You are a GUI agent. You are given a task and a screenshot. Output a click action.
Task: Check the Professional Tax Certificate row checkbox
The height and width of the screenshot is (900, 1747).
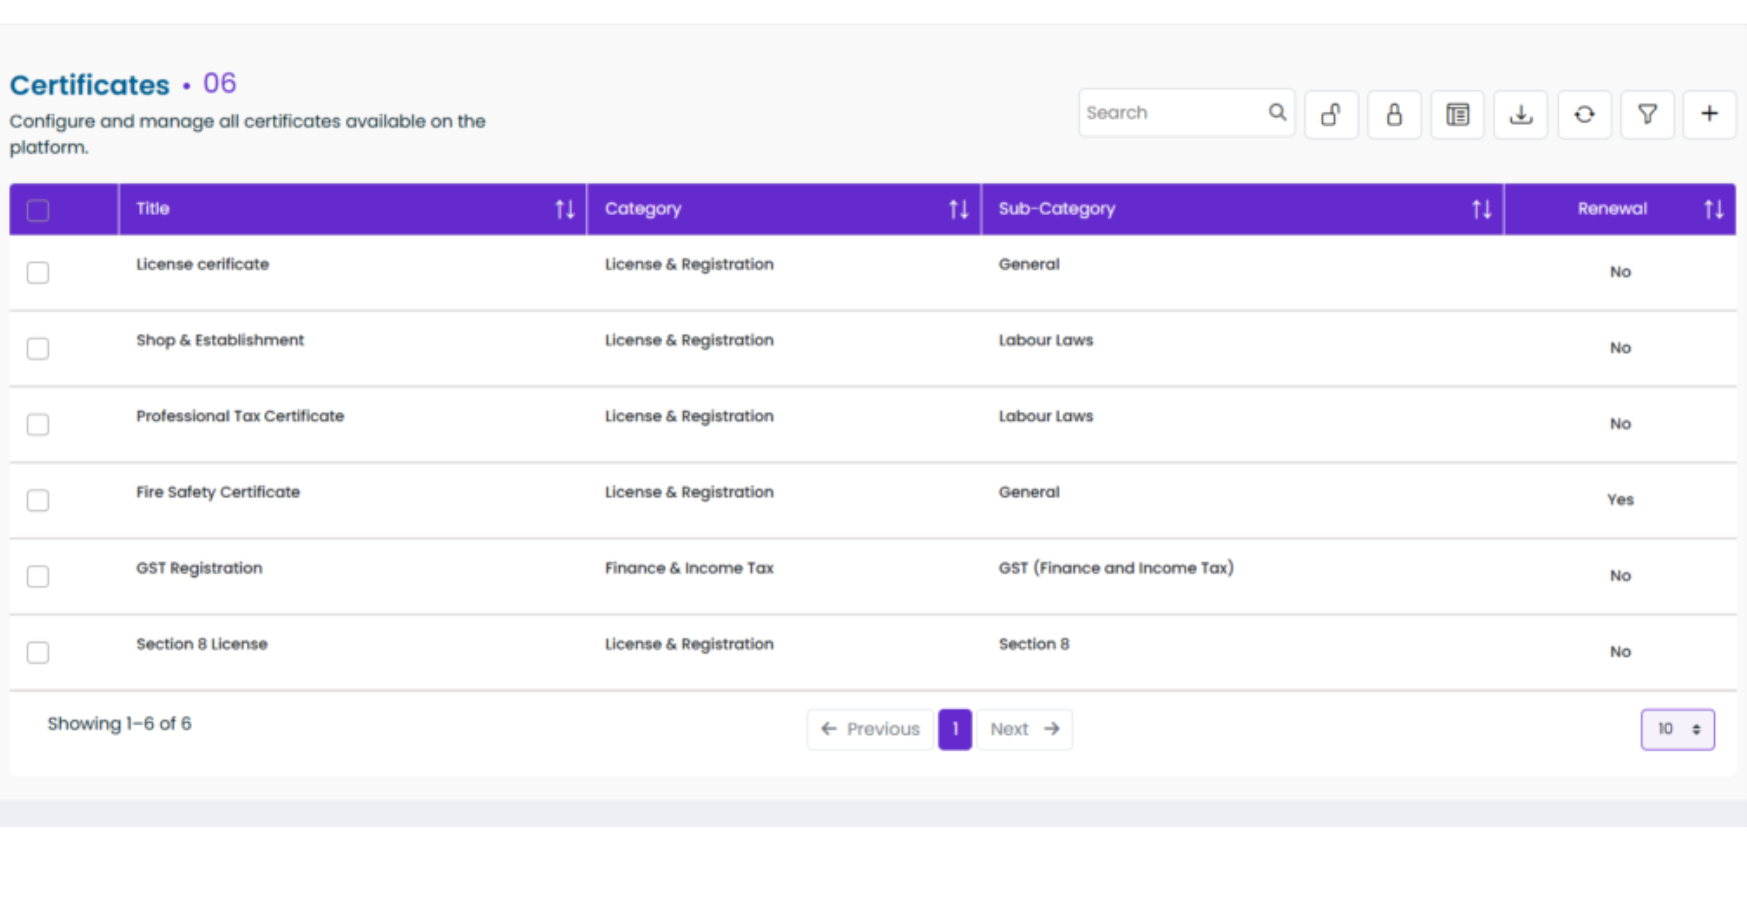click(x=38, y=424)
